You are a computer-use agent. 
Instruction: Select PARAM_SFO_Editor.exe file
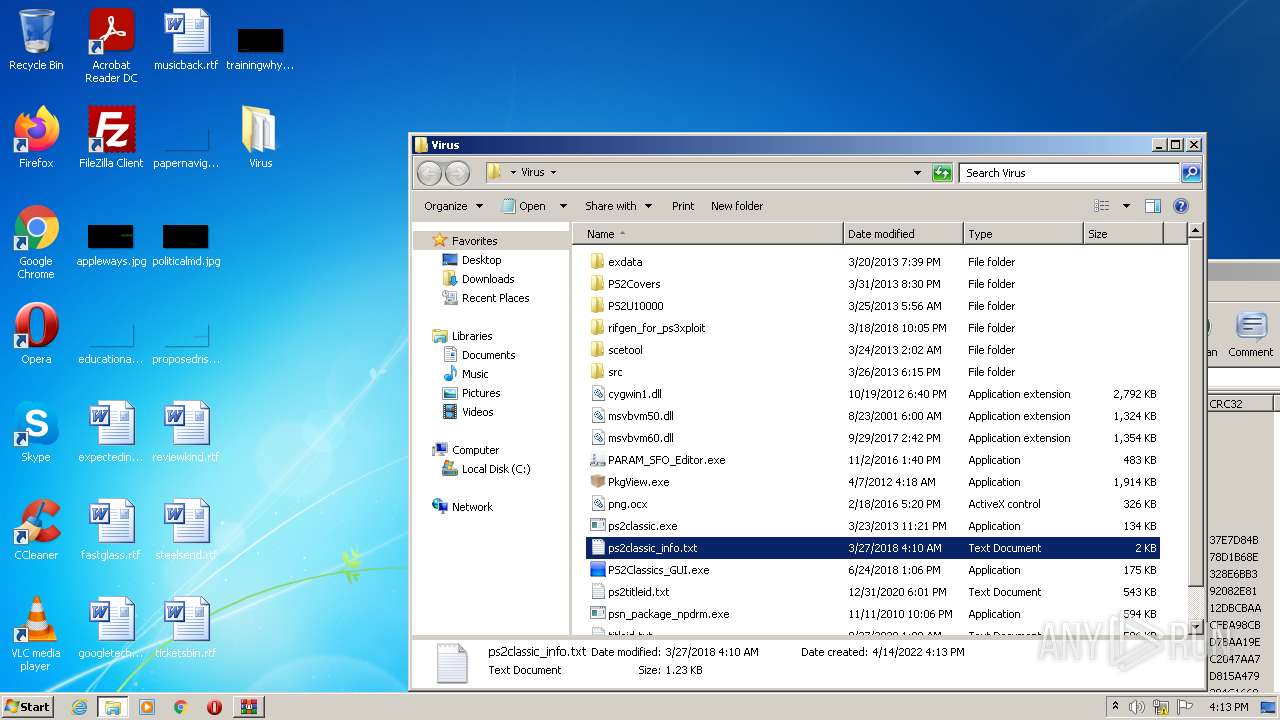[872, 460]
